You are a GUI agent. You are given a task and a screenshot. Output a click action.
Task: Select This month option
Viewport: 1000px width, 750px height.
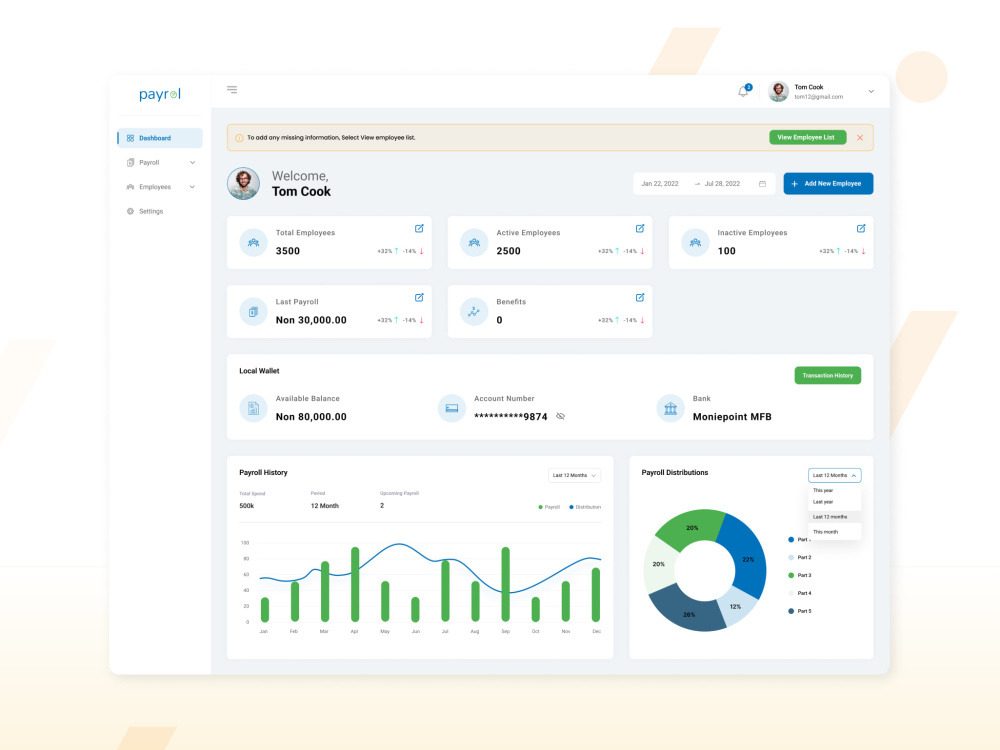tap(835, 532)
